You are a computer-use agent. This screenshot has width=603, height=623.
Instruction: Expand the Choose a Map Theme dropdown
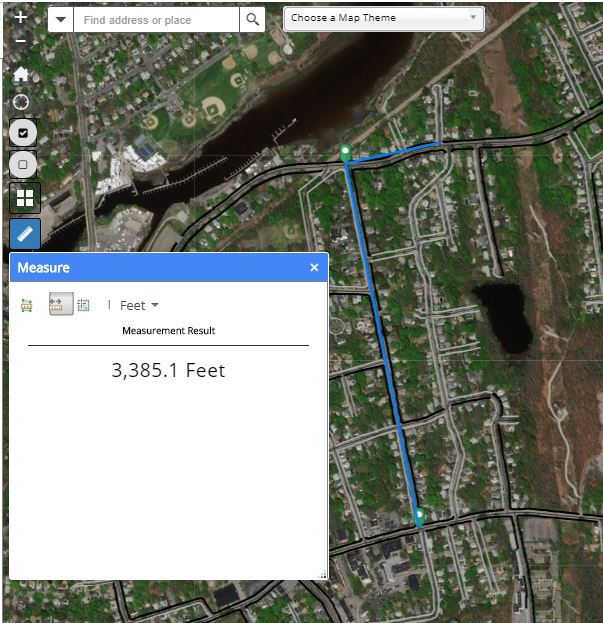[x=383, y=18]
